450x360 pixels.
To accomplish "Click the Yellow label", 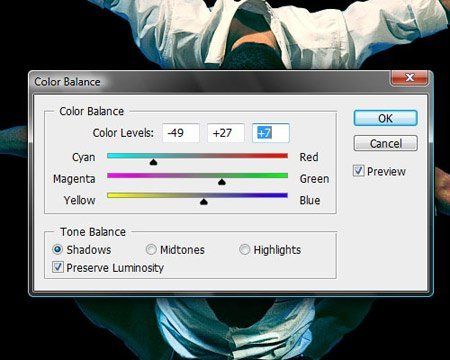I will pyautogui.click(x=80, y=200).
